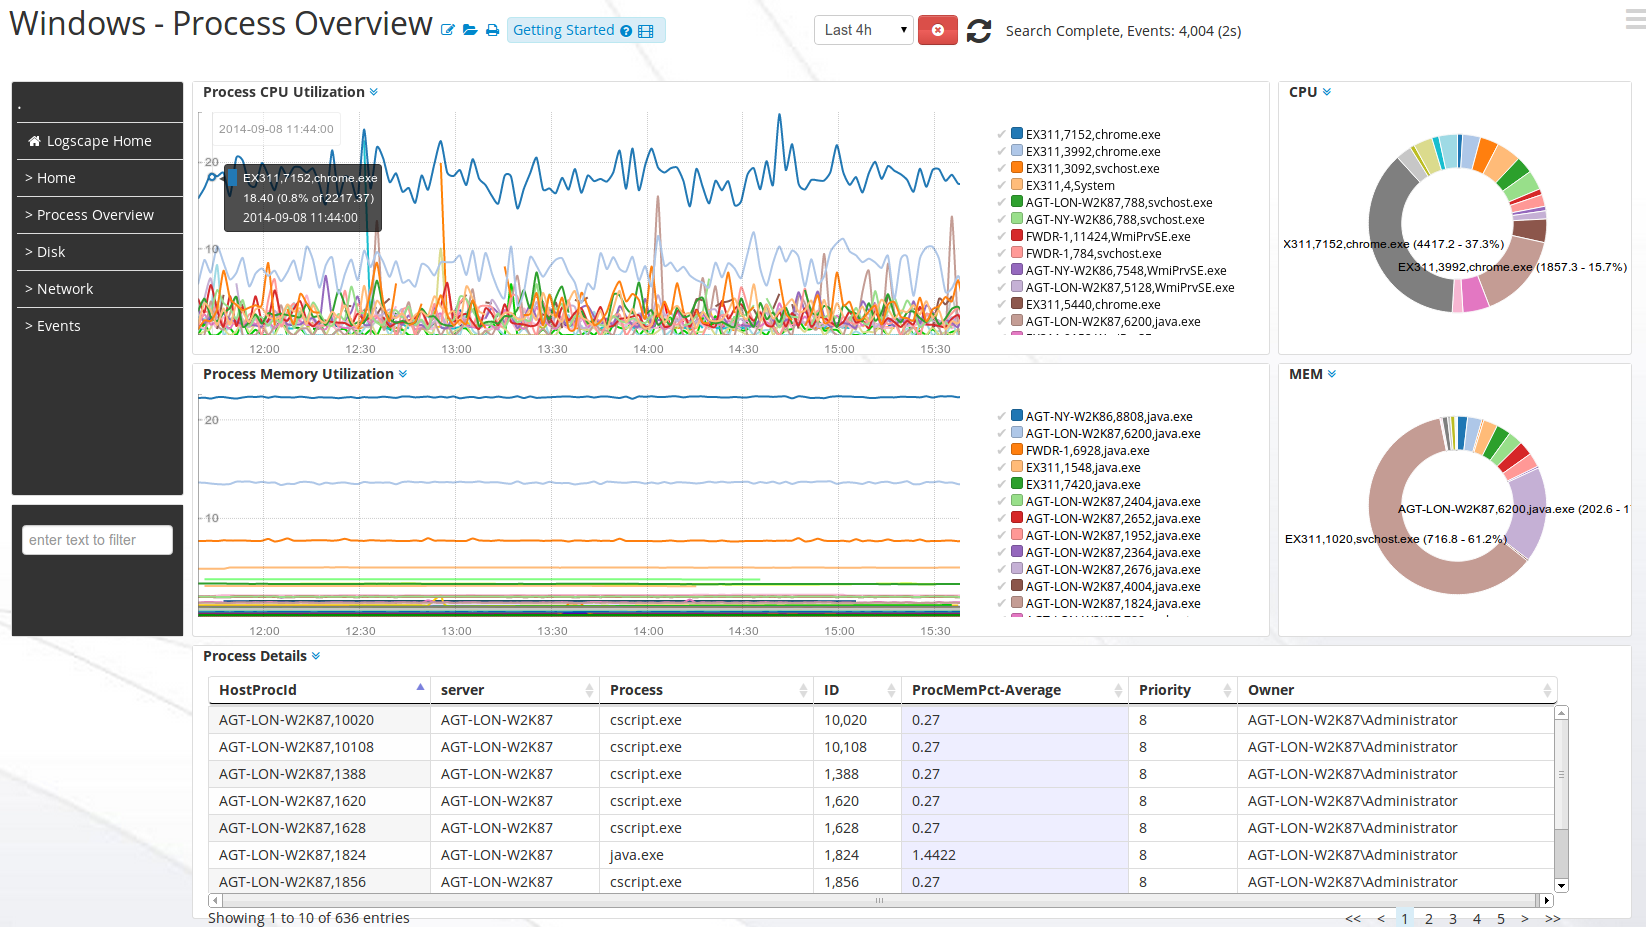Viewport: 1646px width, 927px height.
Task: Expand Process CPU Utilization panel chevron
Action: coord(374,92)
